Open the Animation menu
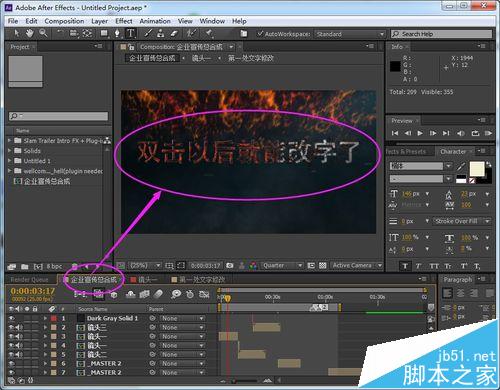Image resolution: width=500 pixels, height=390 pixels. [155, 21]
